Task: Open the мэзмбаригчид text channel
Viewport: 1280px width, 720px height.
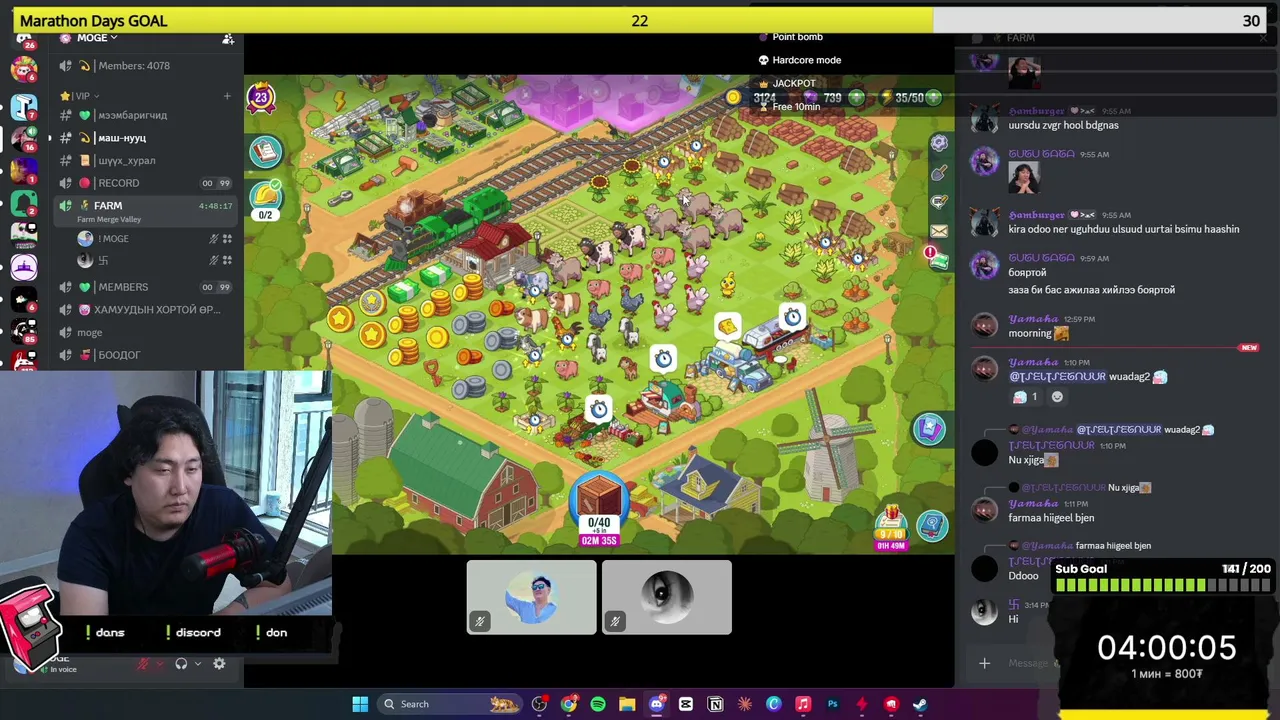Action: click(x=142, y=115)
